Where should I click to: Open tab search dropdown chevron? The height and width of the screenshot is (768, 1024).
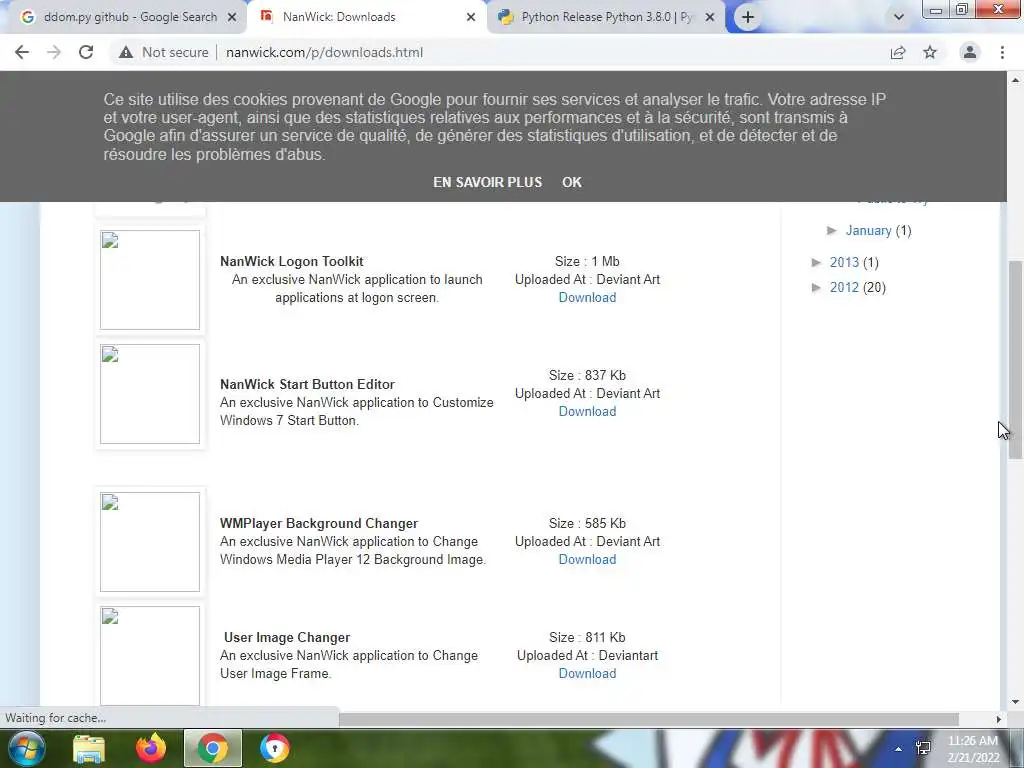(x=899, y=17)
